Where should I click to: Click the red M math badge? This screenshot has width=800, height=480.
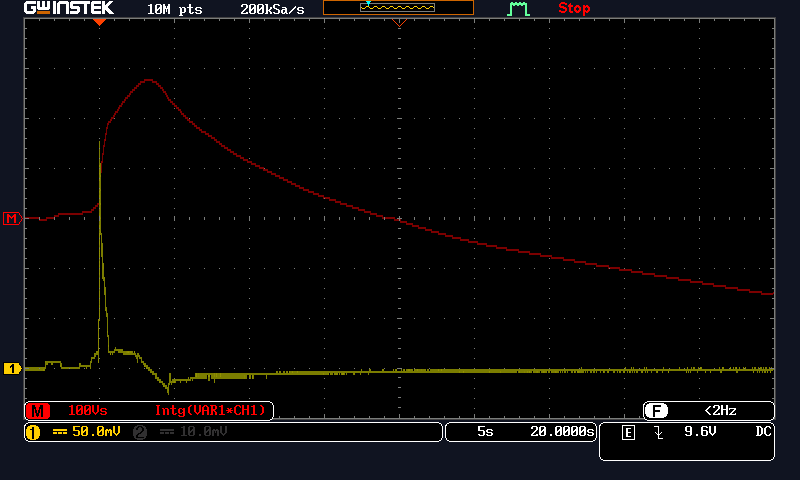click(38, 411)
